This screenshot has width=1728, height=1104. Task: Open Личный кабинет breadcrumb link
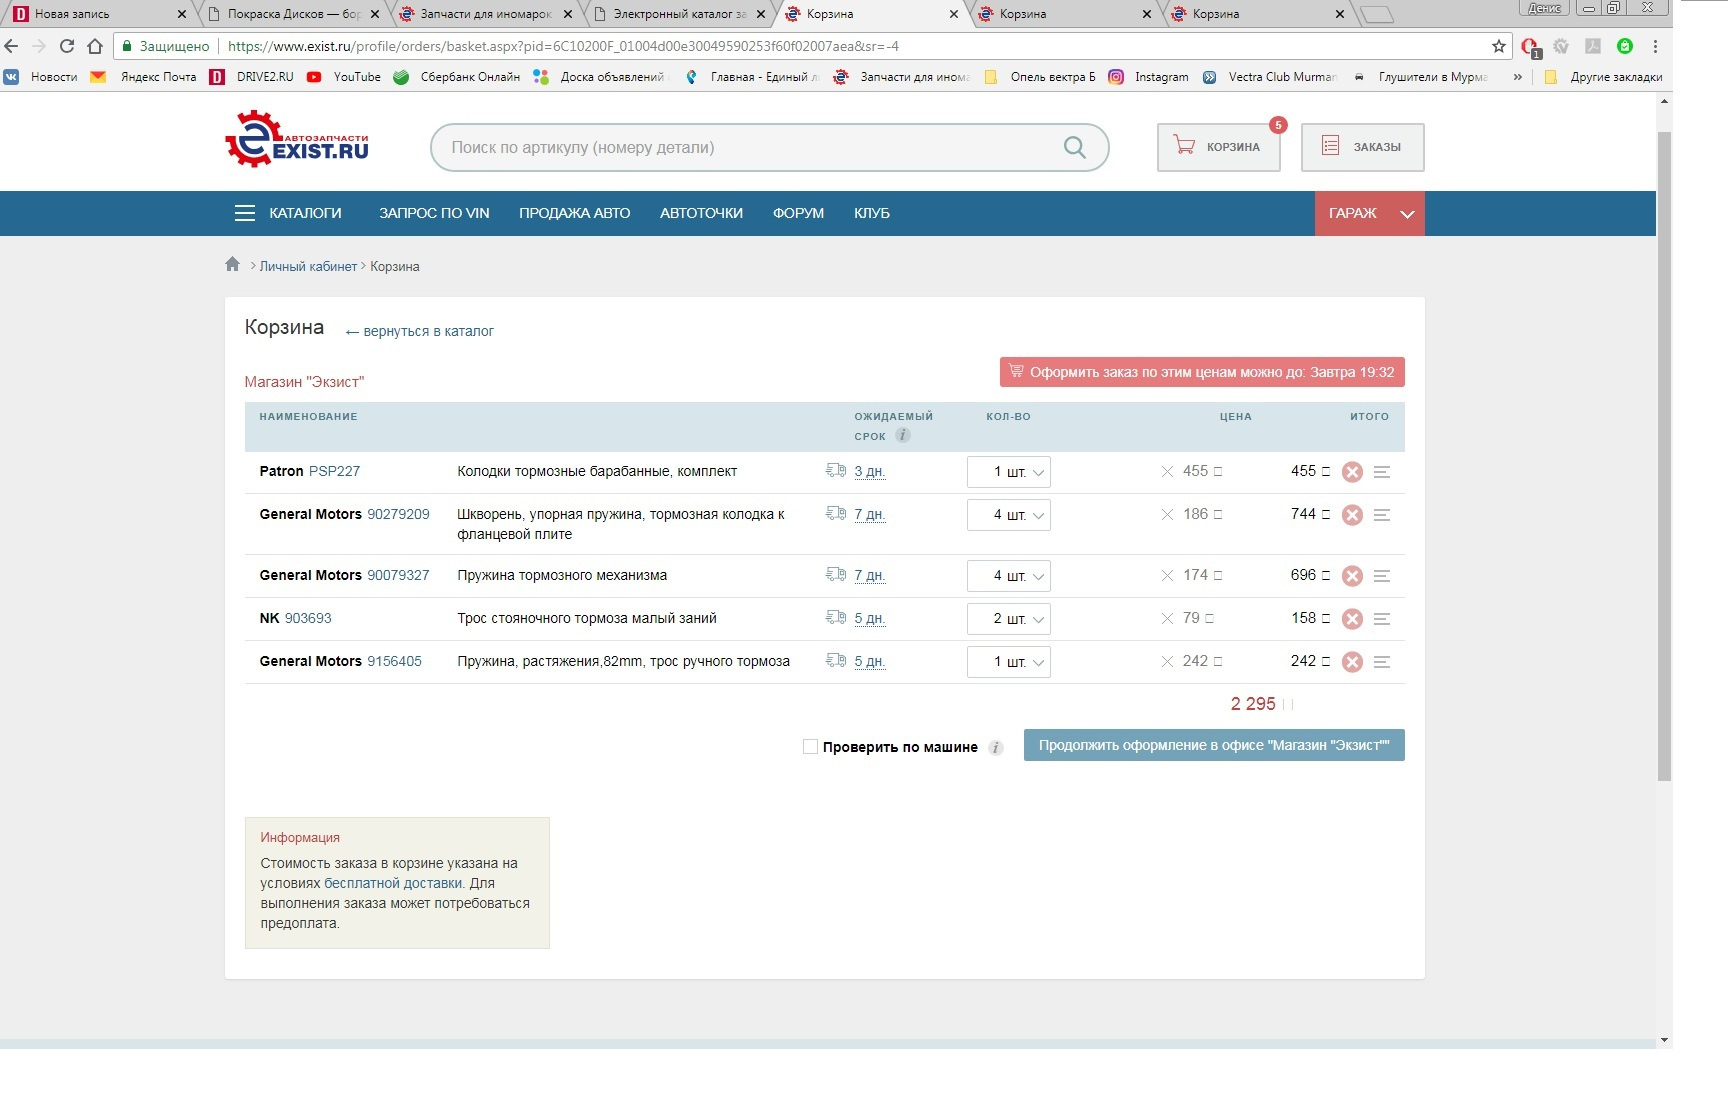308,266
